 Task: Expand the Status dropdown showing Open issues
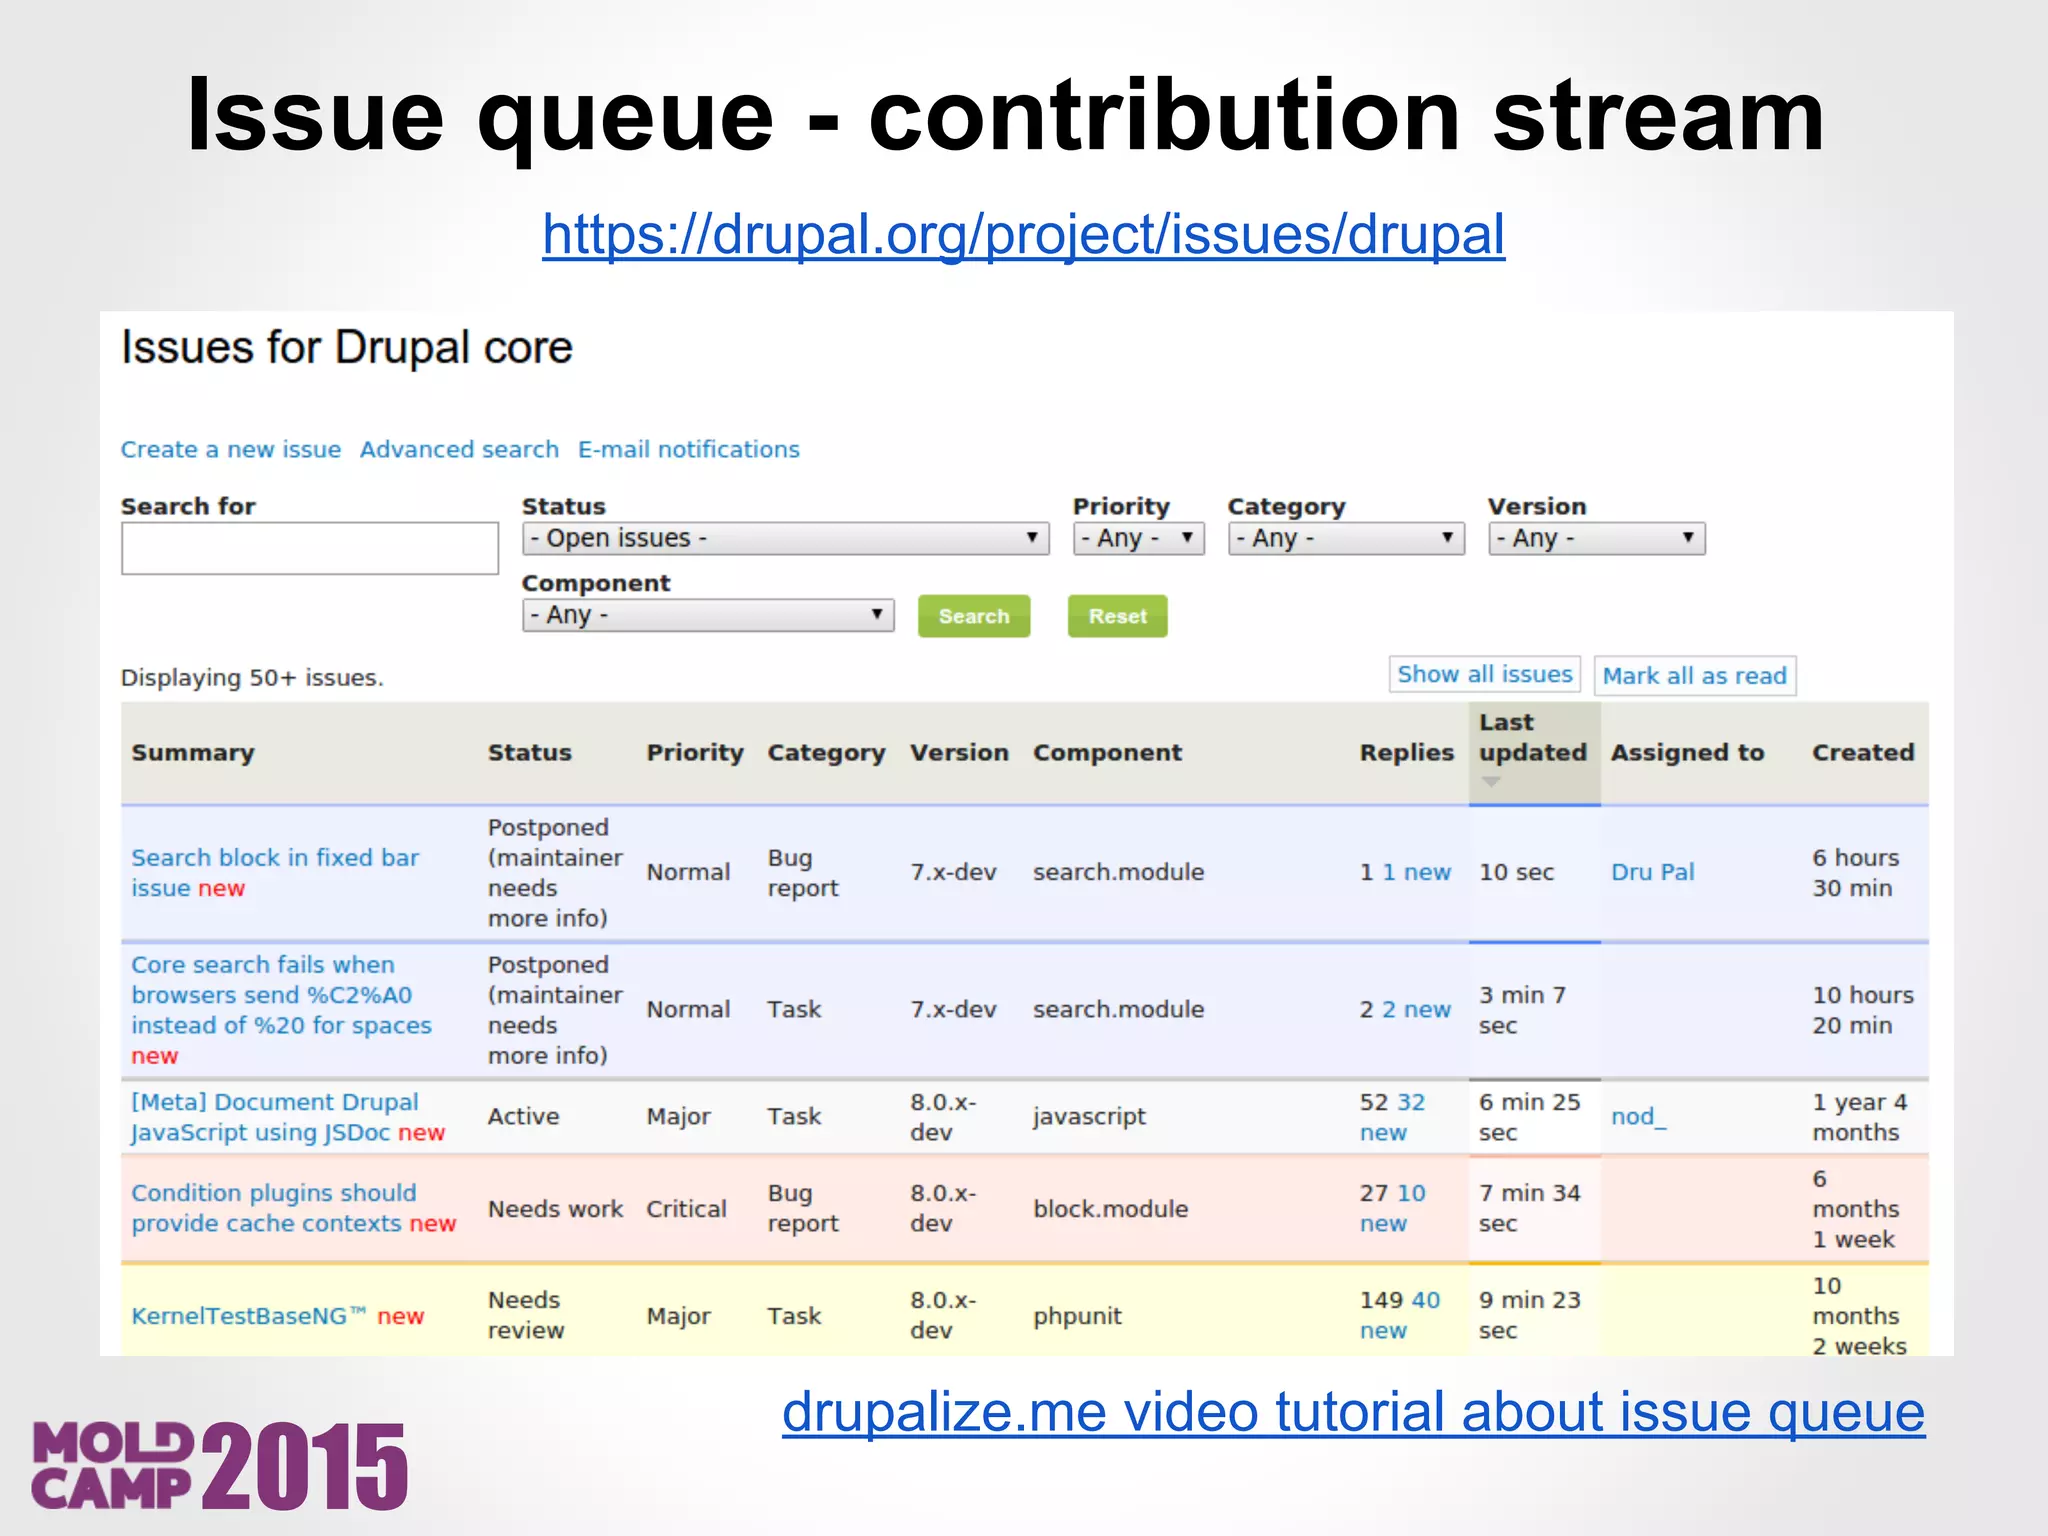click(785, 538)
